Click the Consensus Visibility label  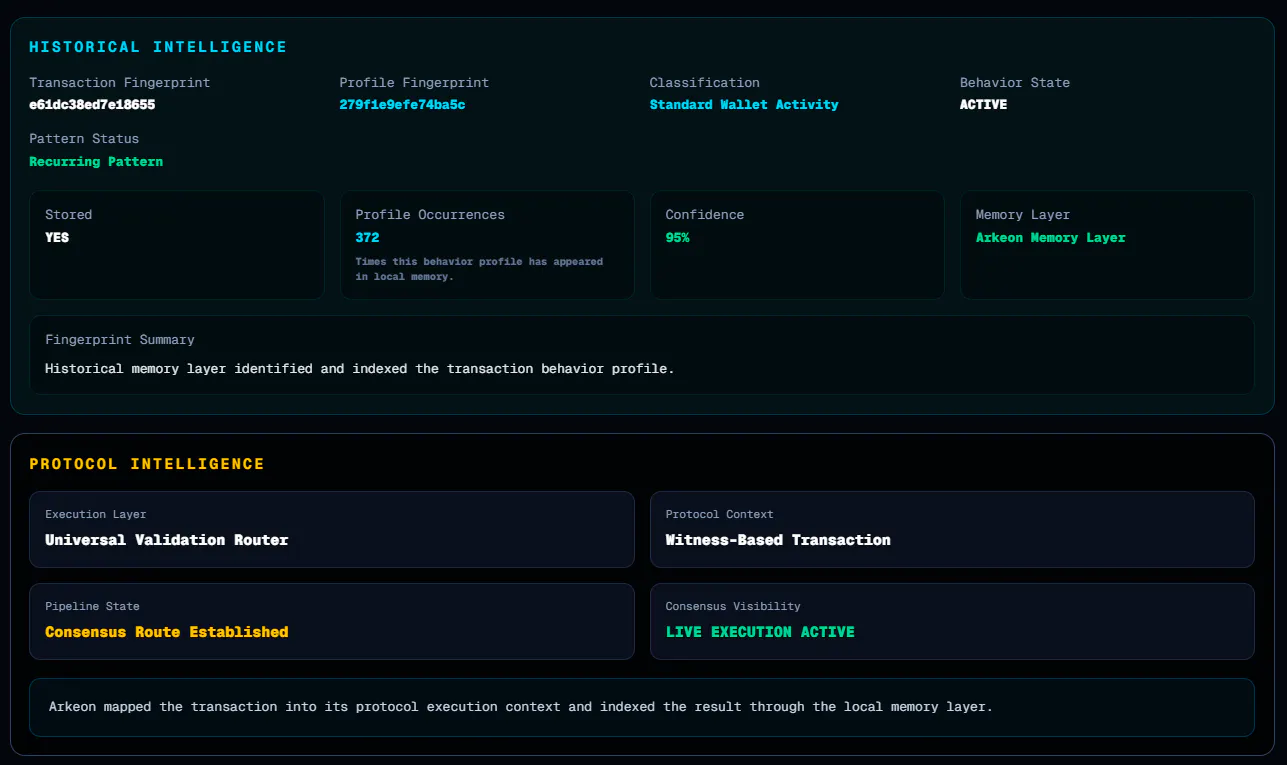[x=733, y=606]
